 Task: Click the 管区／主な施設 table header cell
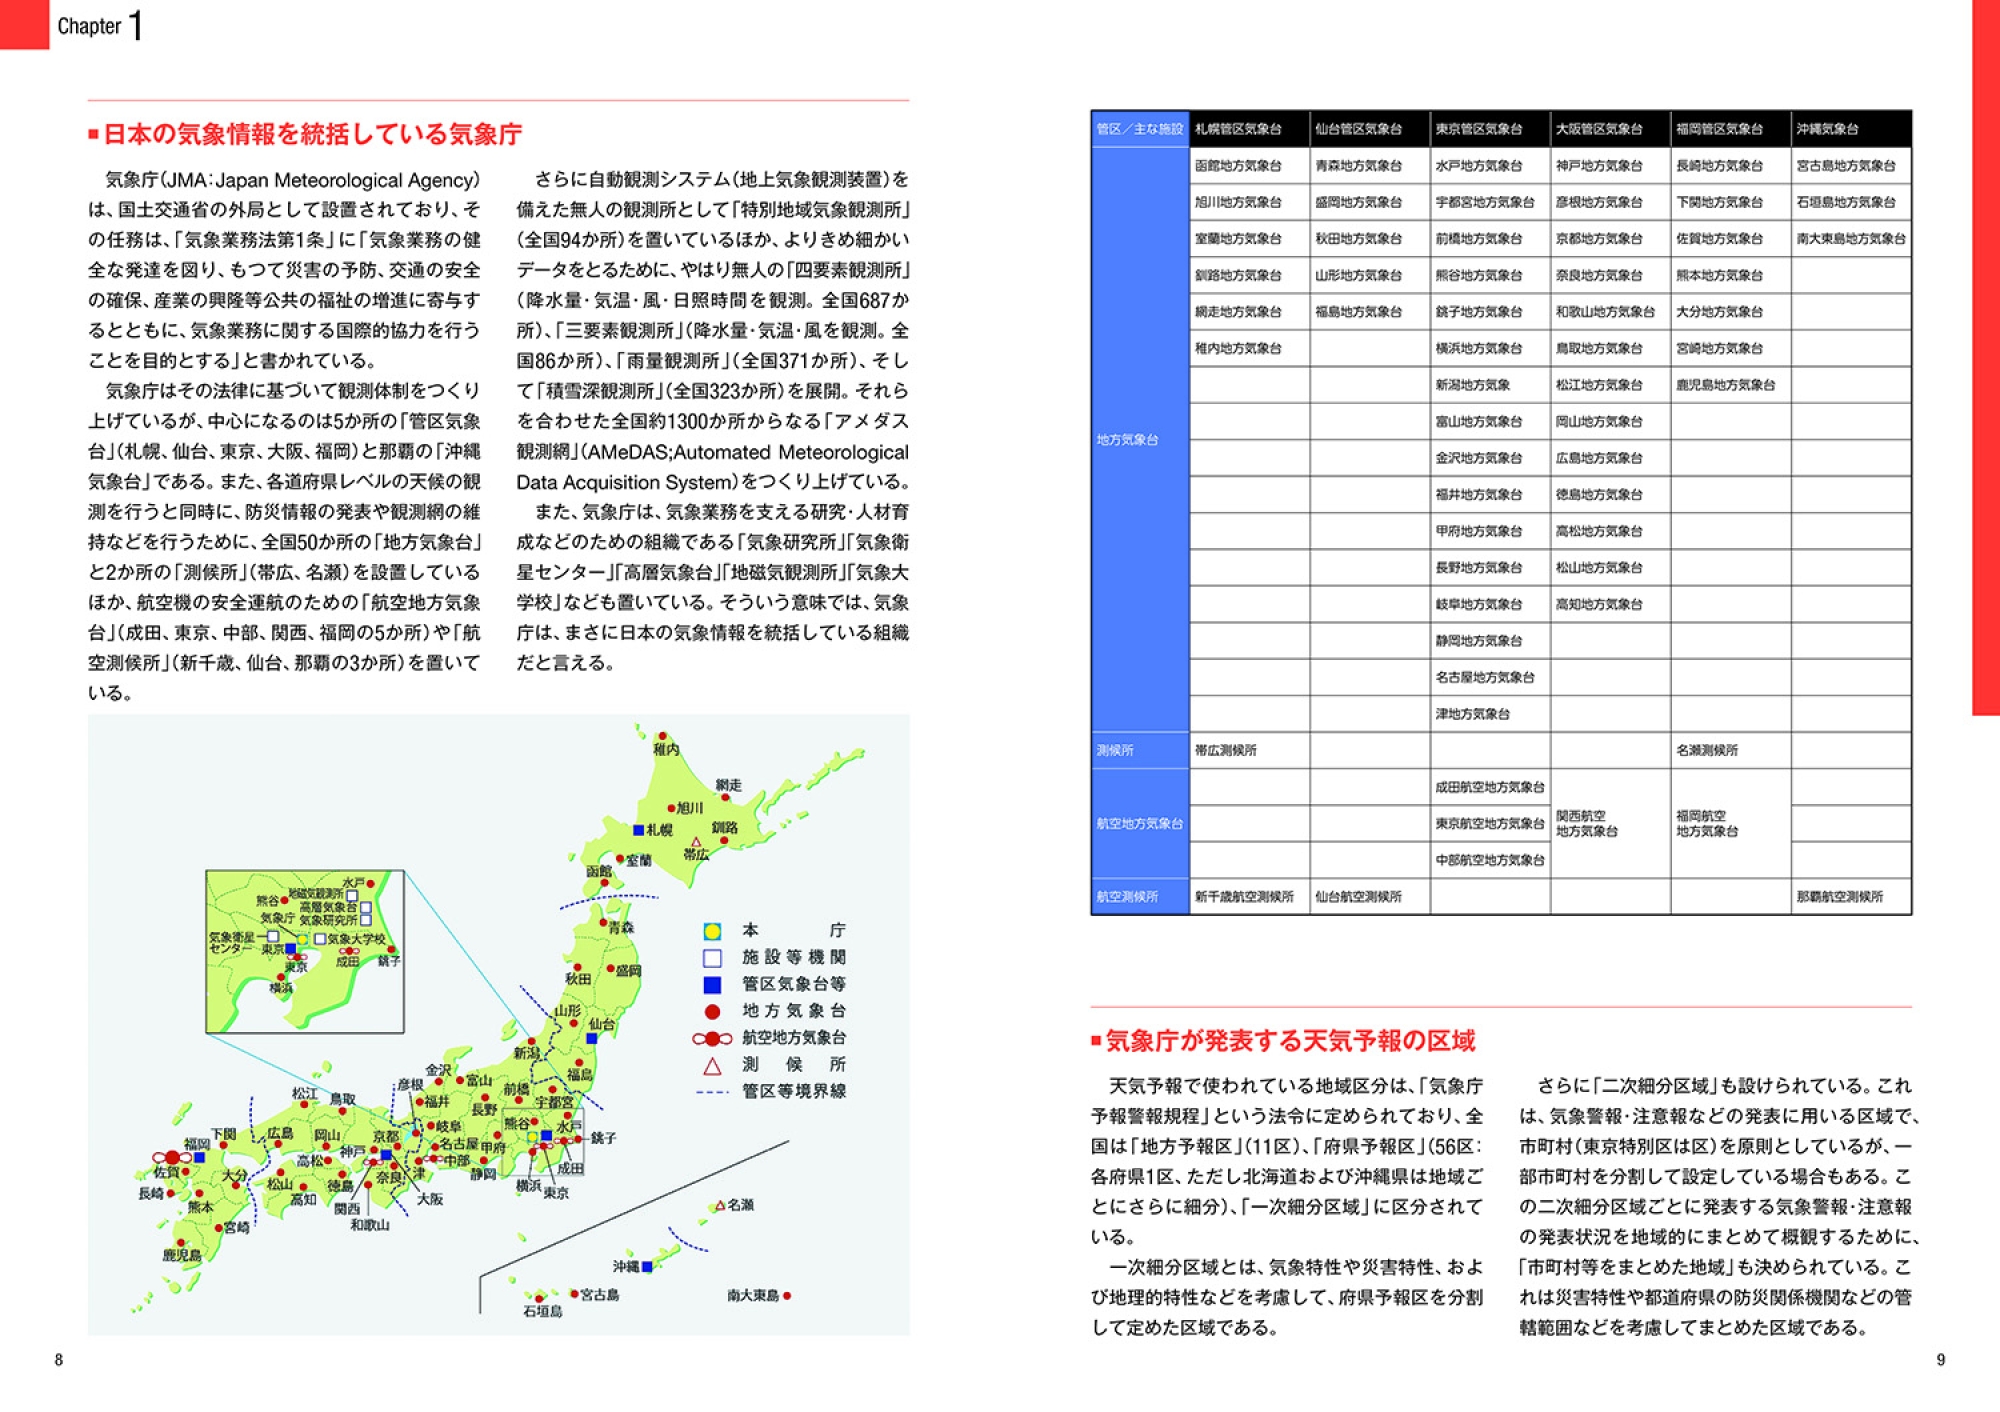click(x=1140, y=129)
